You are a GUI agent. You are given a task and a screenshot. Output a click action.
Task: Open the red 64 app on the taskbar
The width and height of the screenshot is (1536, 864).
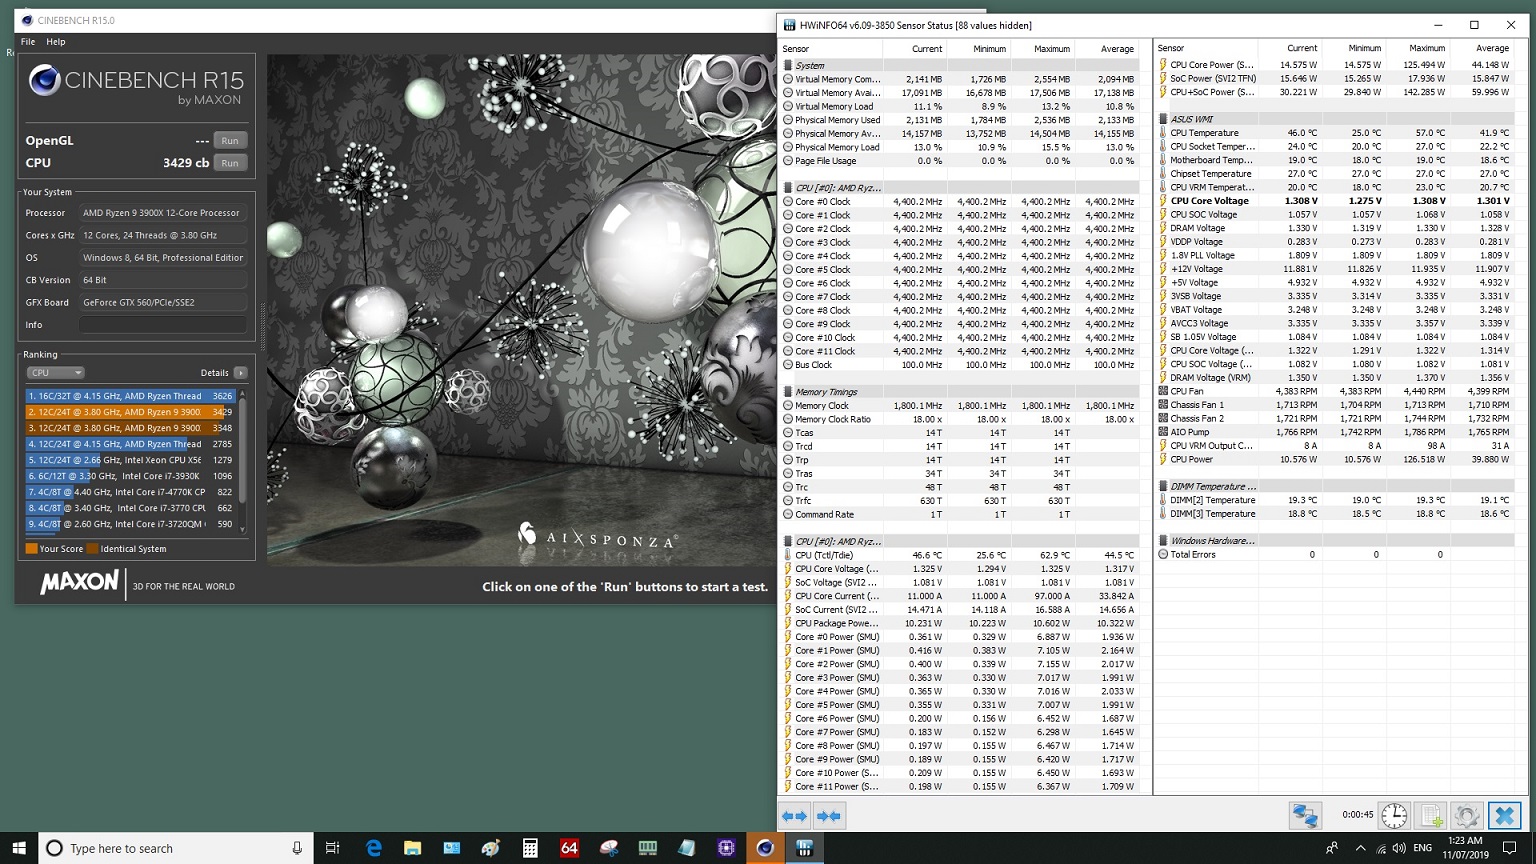569,848
